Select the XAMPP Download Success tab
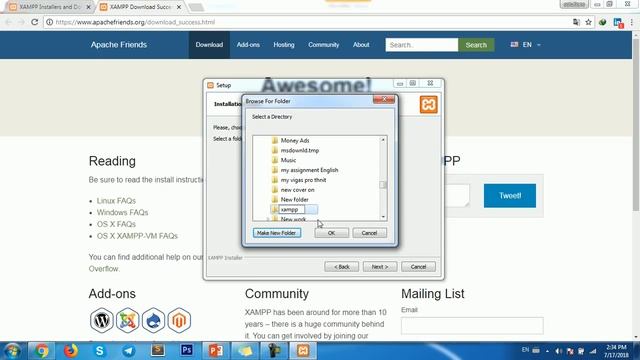This screenshot has height=360, width=640. point(140,7)
